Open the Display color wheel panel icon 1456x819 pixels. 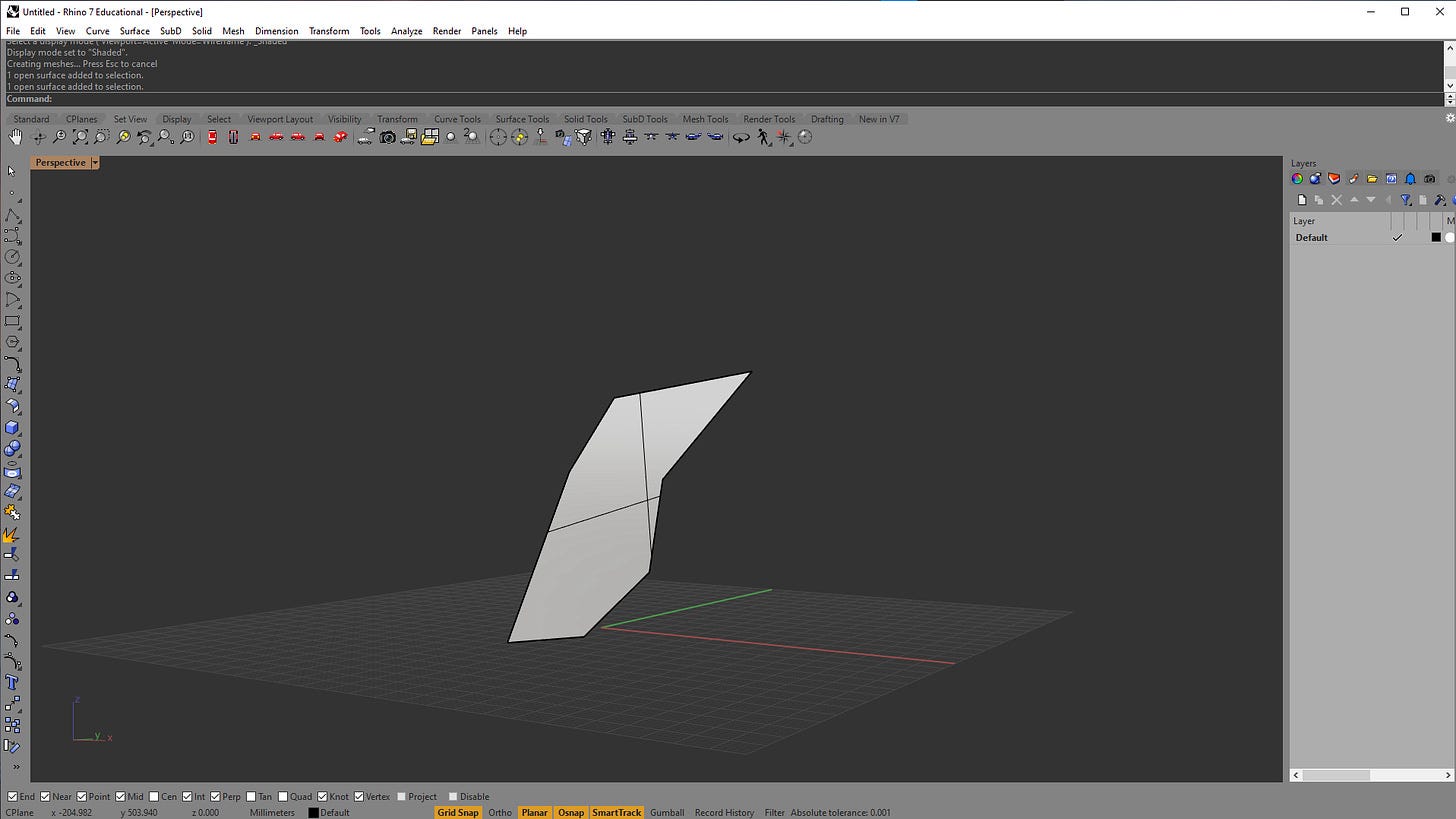[x=1297, y=179]
